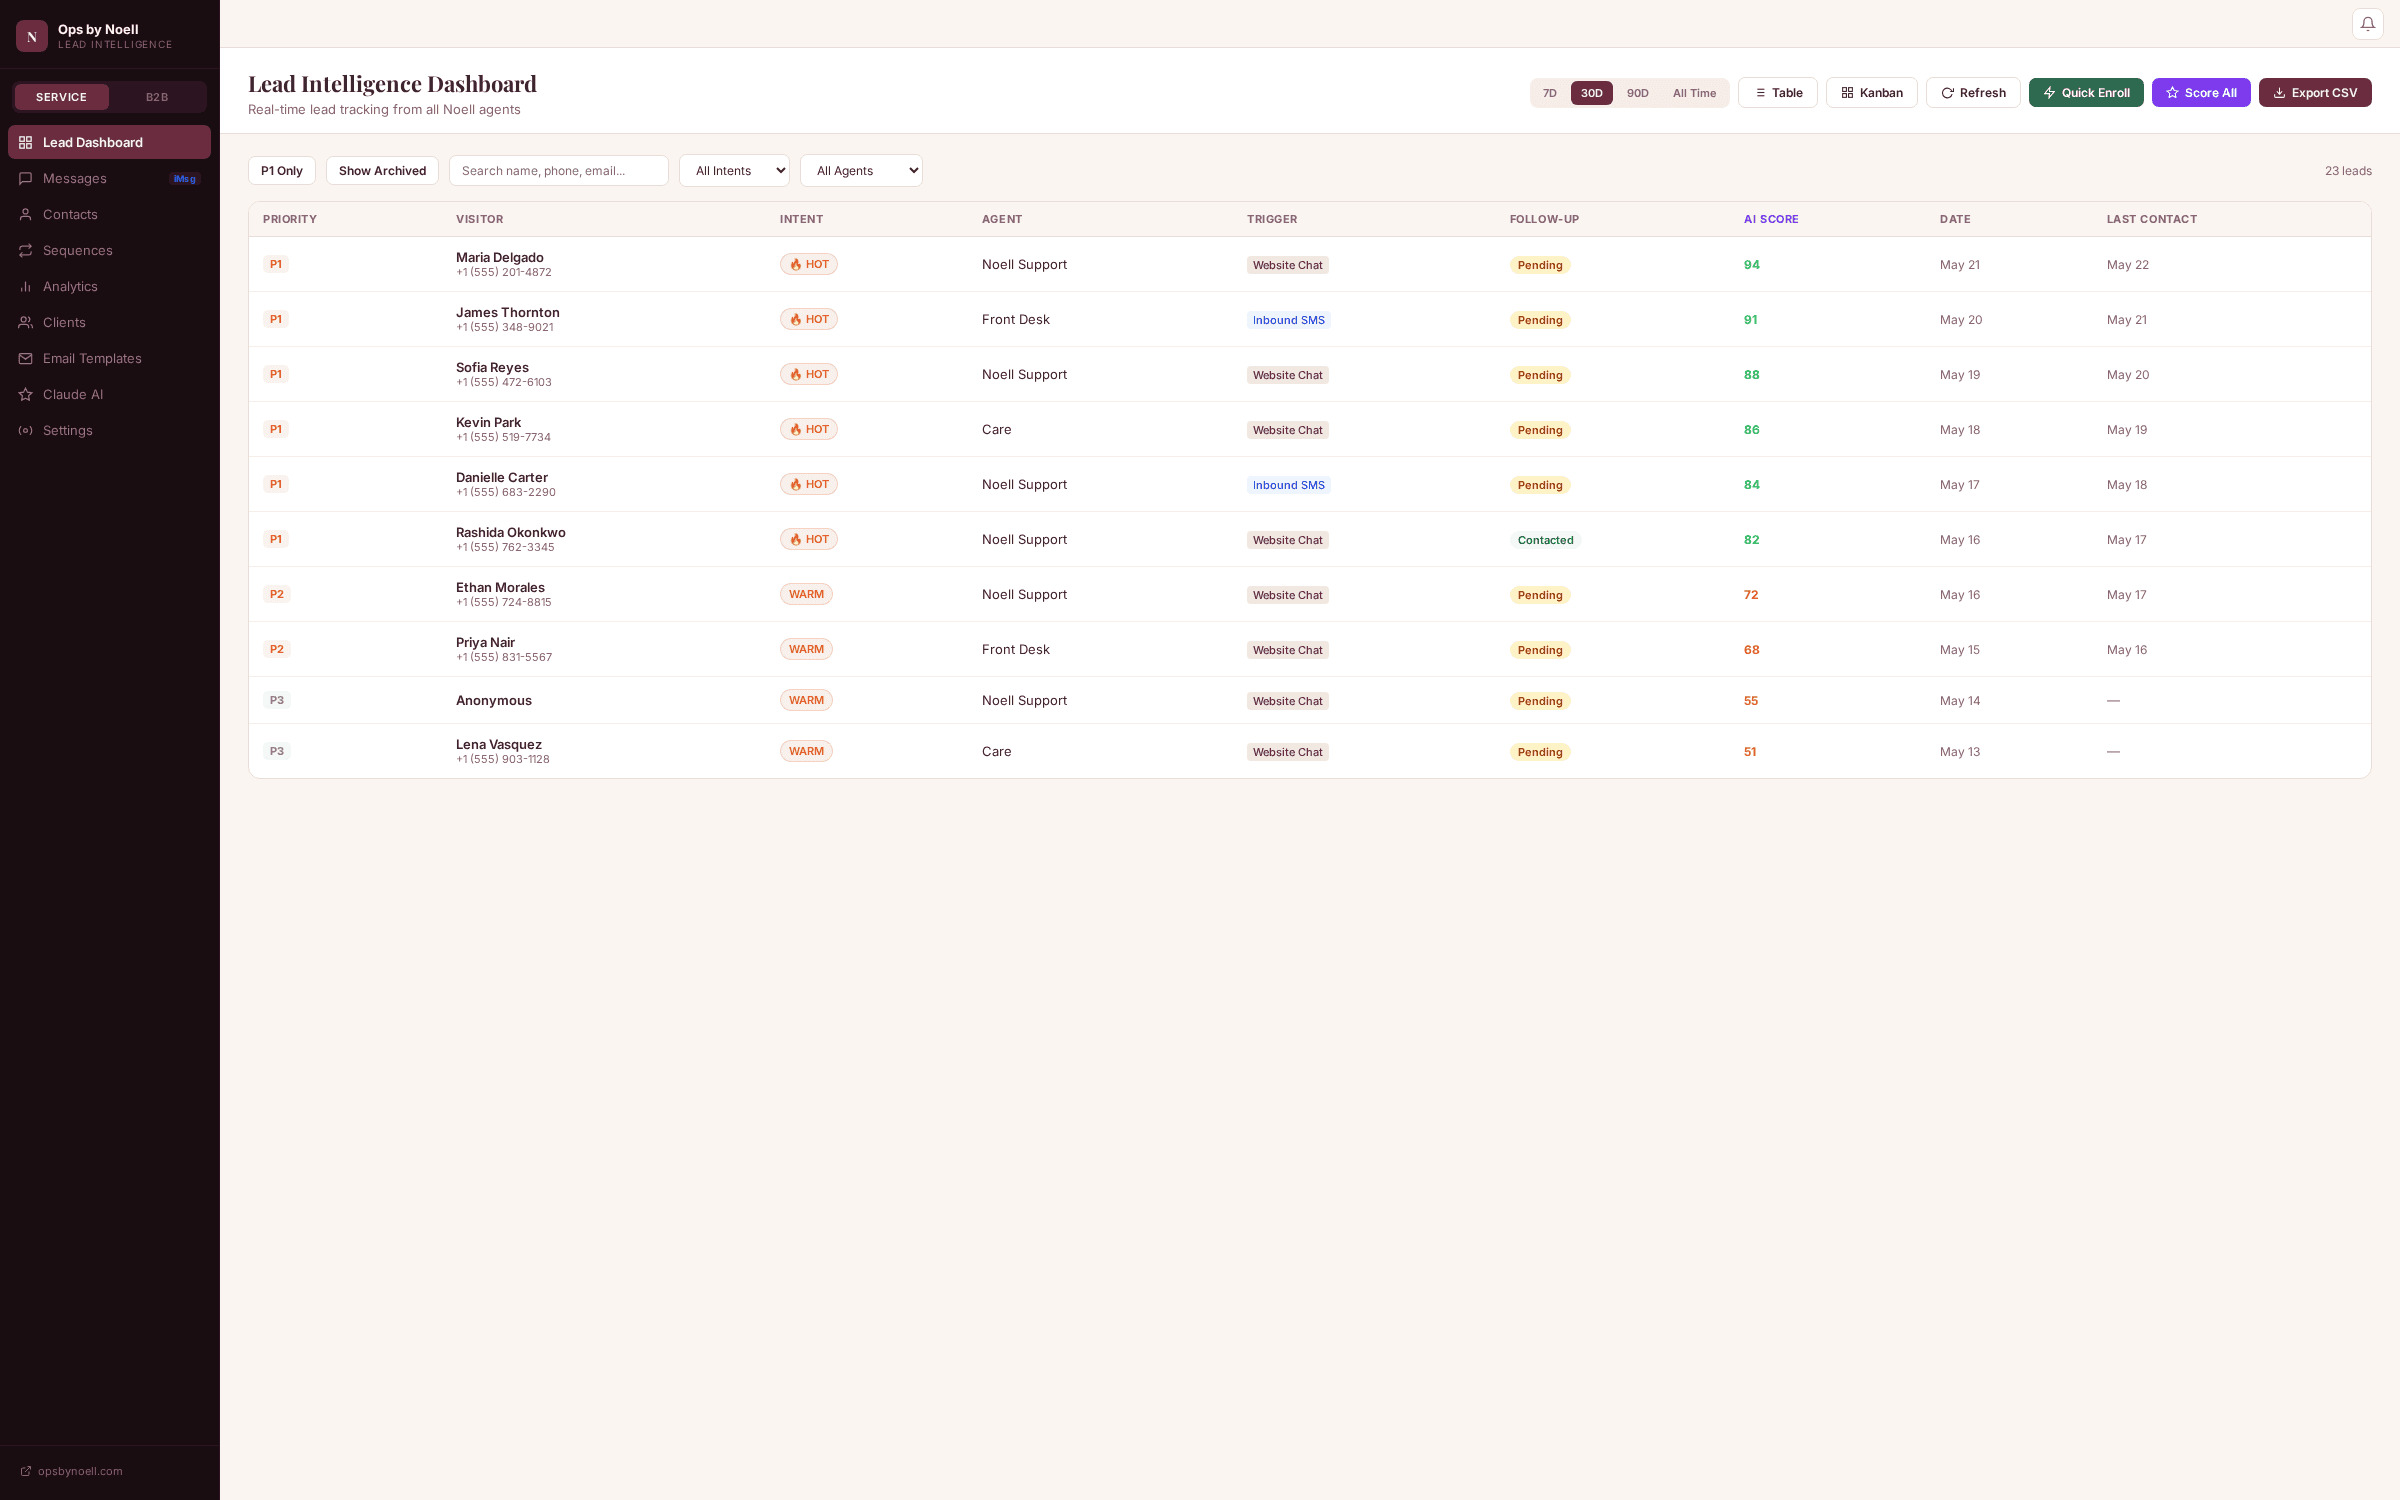Click the Ops by Noell N logo
The height and width of the screenshot is (1500, 2400).
[x=32, y=36]
